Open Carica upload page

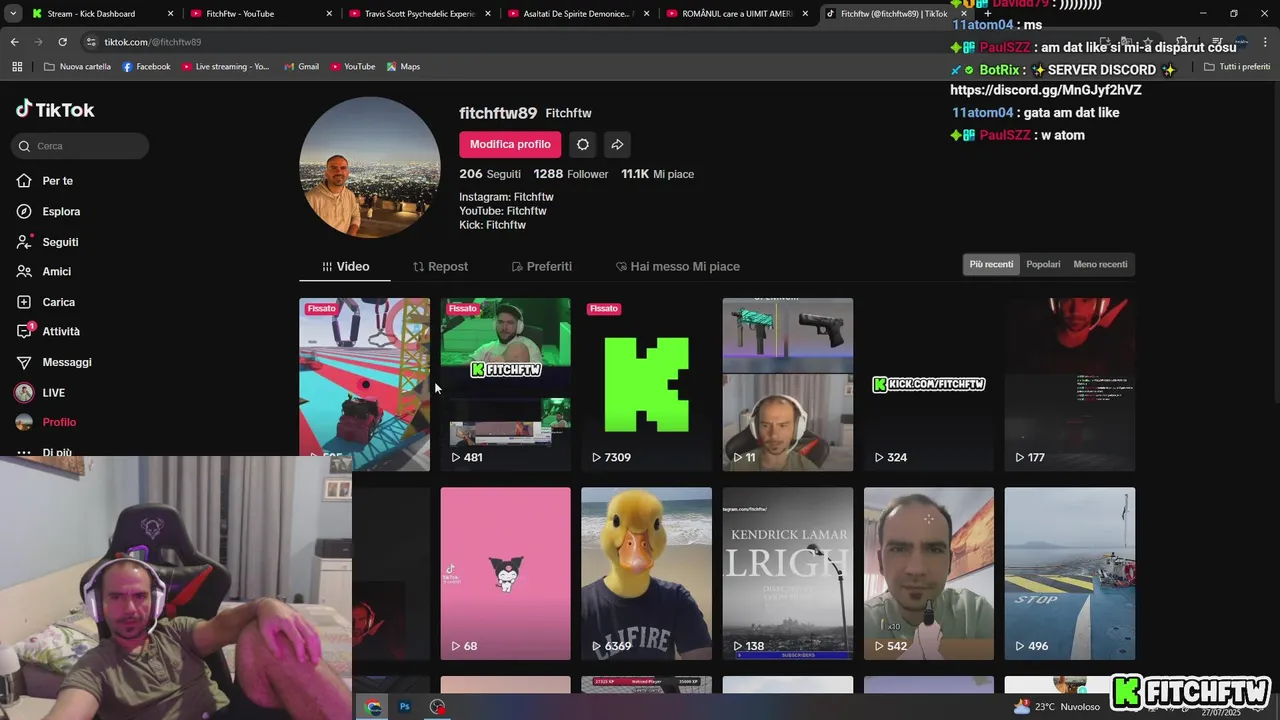pos(46,302)
